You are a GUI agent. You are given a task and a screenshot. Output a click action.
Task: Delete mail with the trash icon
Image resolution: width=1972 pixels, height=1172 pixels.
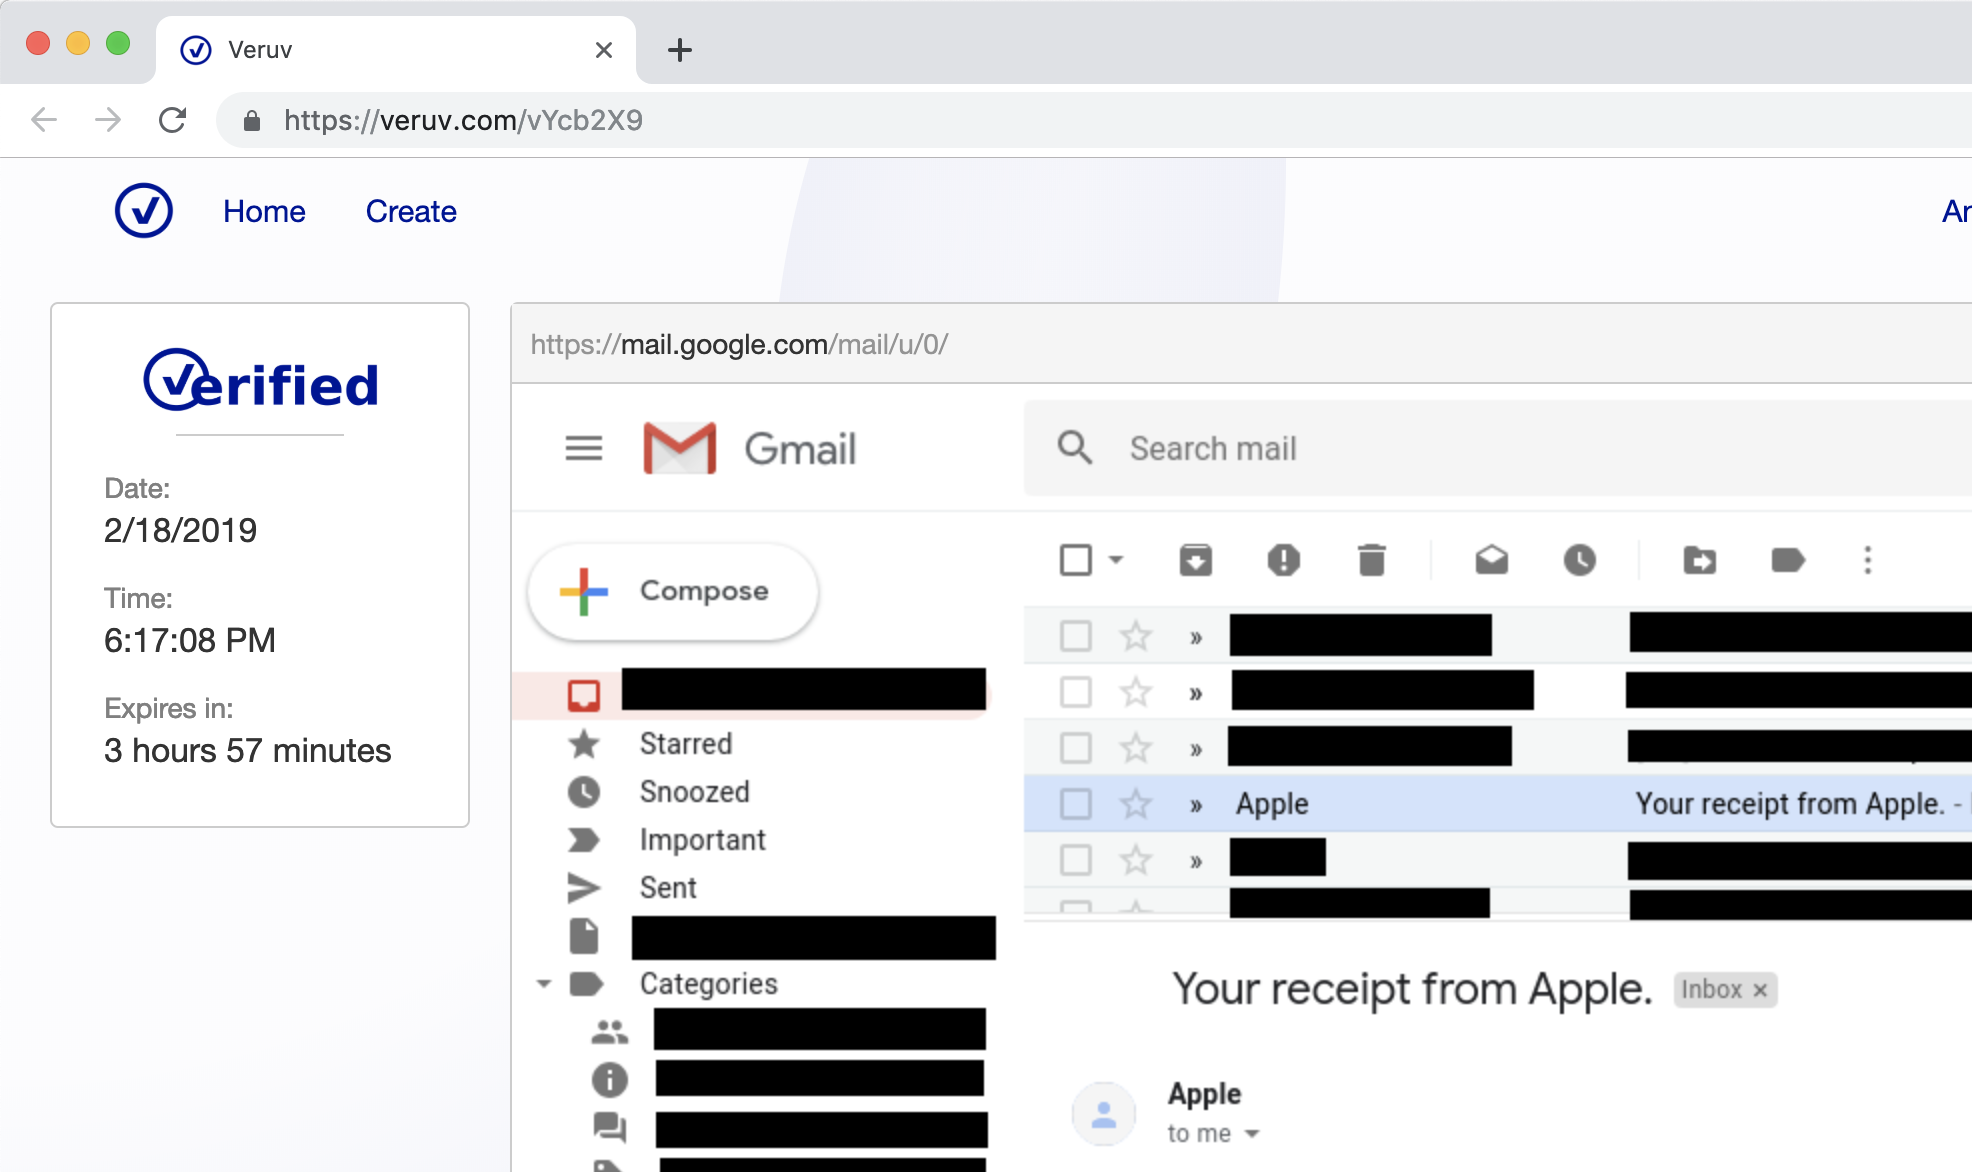pos(1372,560)
